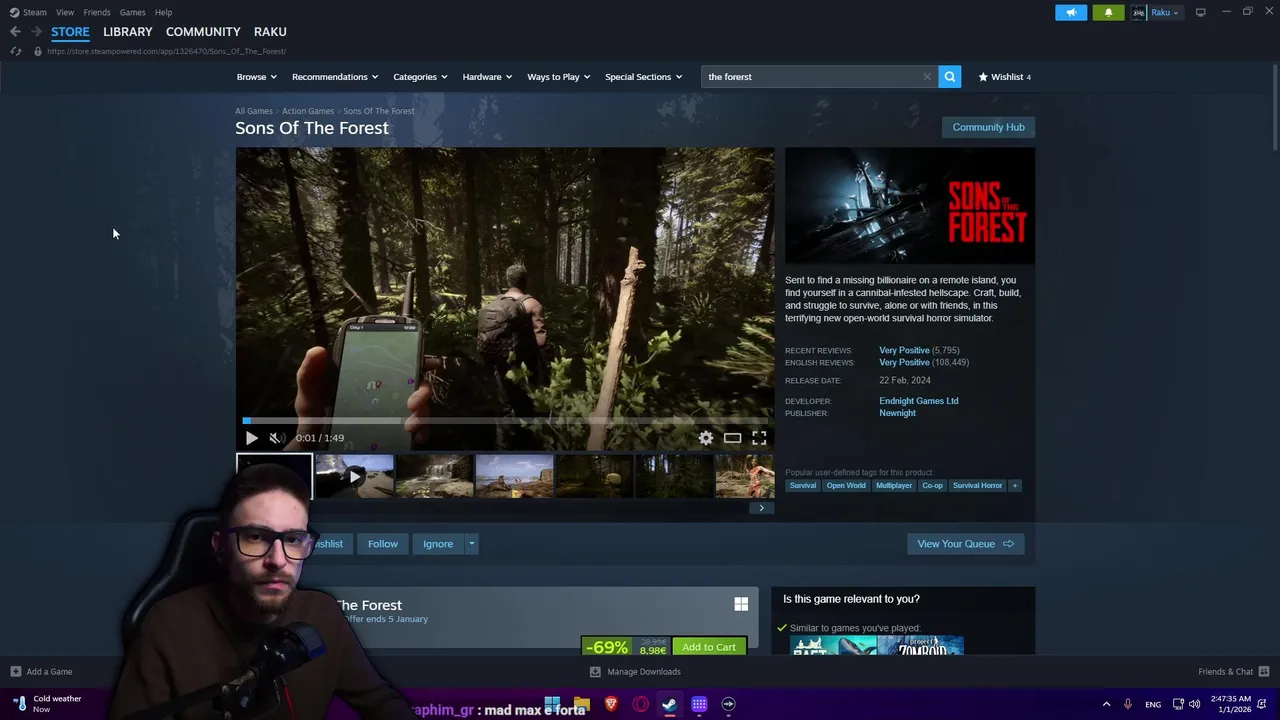
Task: Click the microphone tray icon
Action: (1128, 704)
